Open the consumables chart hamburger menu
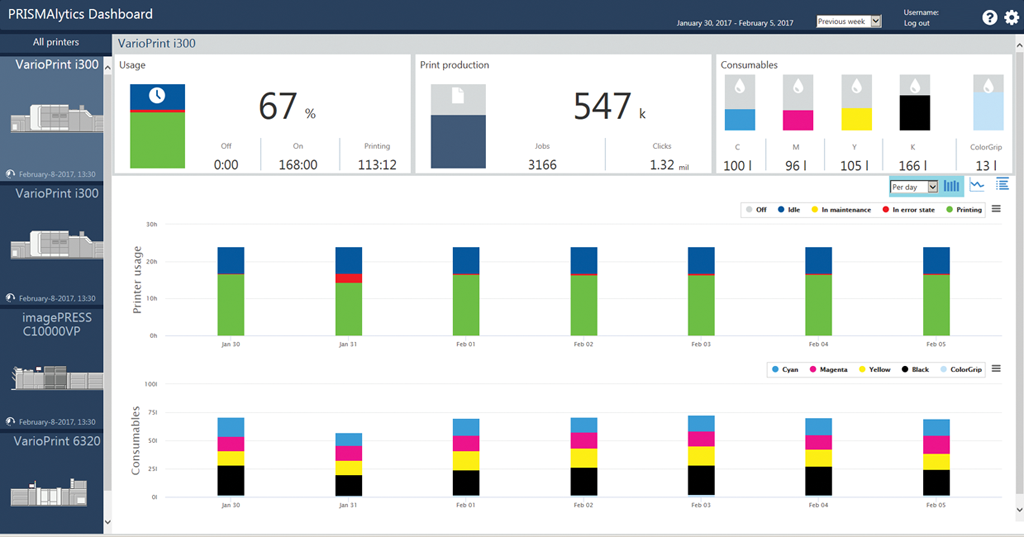 pyautogui.click(x=996, y=369)
